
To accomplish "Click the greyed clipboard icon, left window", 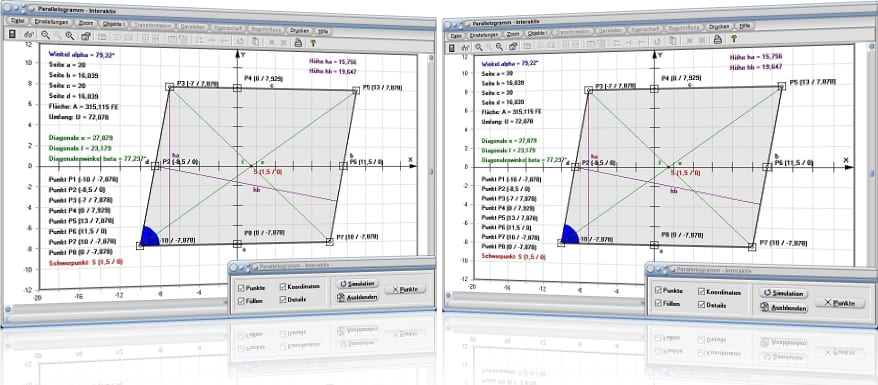I will click(255, 41).
